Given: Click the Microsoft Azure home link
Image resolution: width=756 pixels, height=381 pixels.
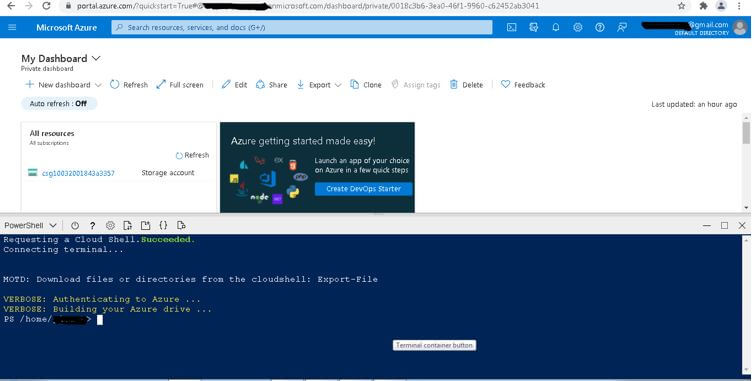Looking at the screenshot, I should 67,27.
